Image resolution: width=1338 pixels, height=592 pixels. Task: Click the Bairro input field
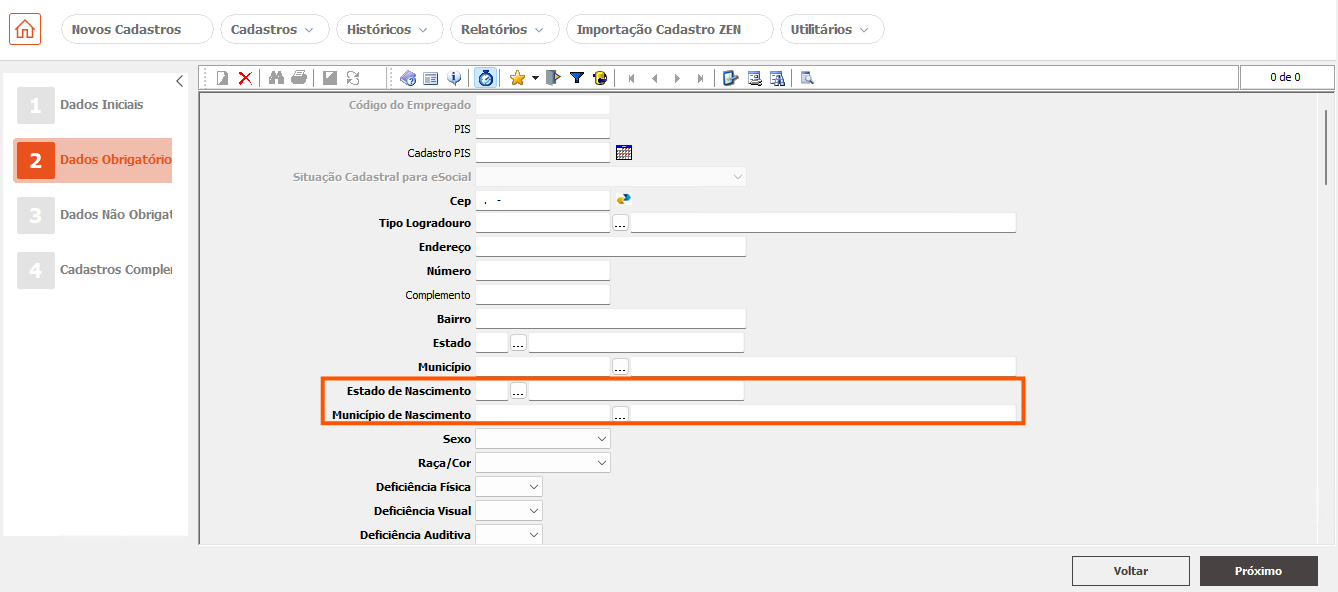coord(611,319)
